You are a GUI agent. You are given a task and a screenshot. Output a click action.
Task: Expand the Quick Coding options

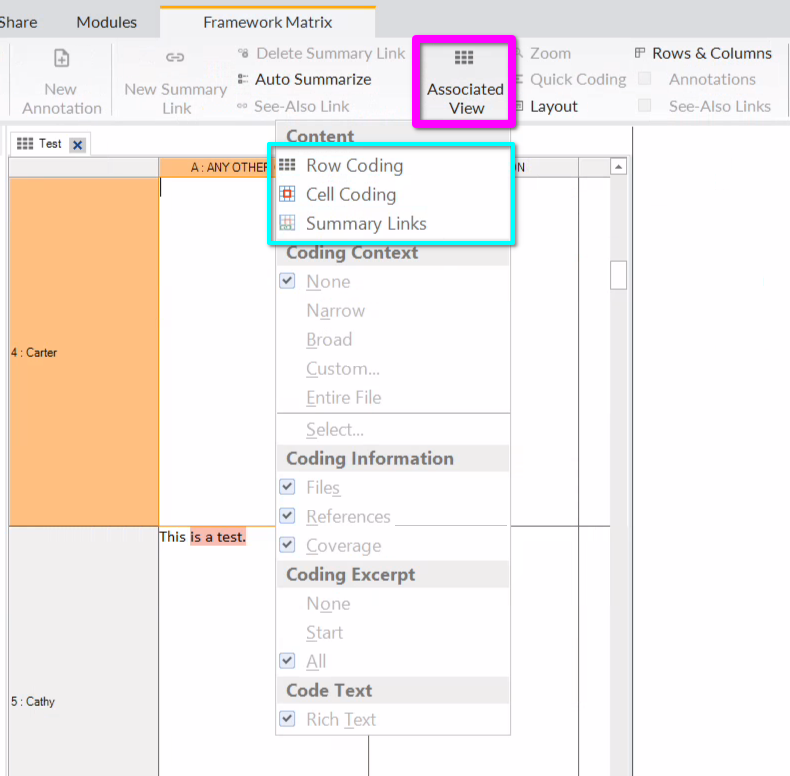pos(577,79)
